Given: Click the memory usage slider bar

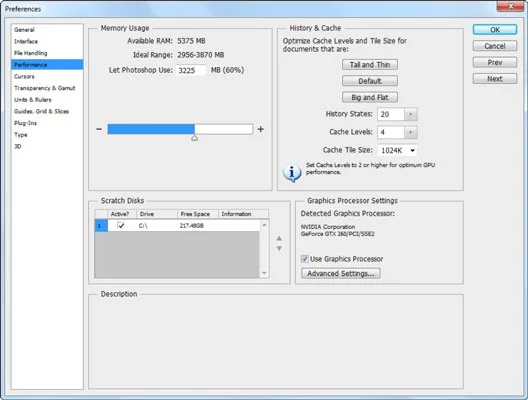Looking at the screenshot, I should [180, 129].
